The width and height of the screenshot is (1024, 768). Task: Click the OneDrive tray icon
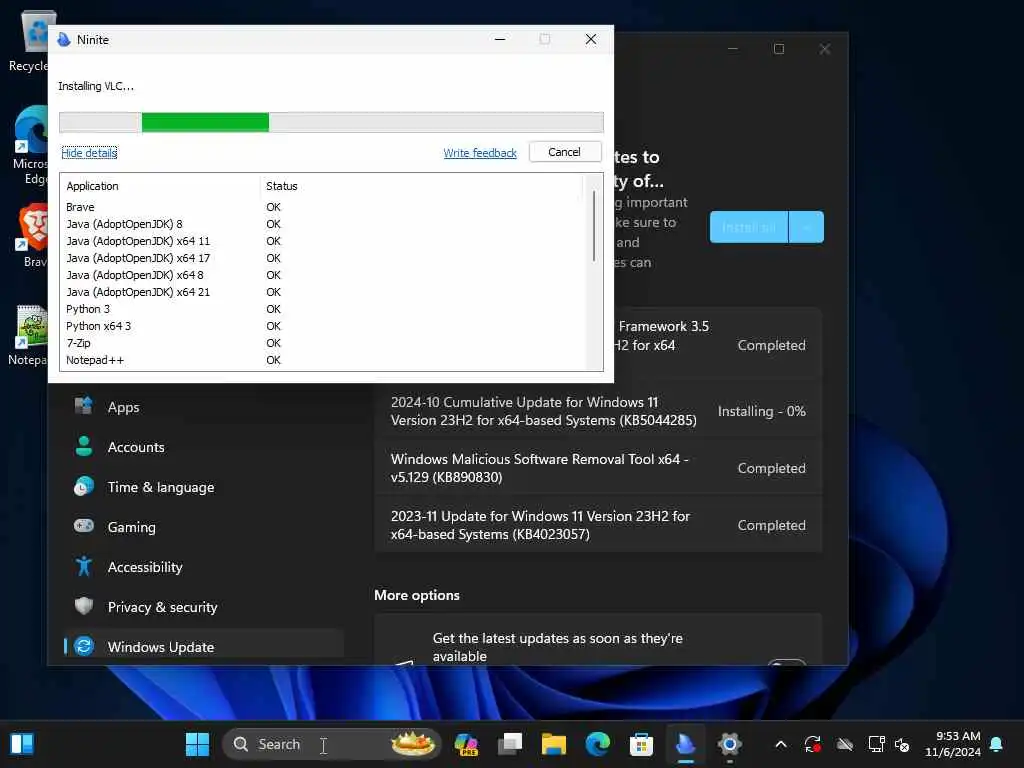tap(844, 744)
